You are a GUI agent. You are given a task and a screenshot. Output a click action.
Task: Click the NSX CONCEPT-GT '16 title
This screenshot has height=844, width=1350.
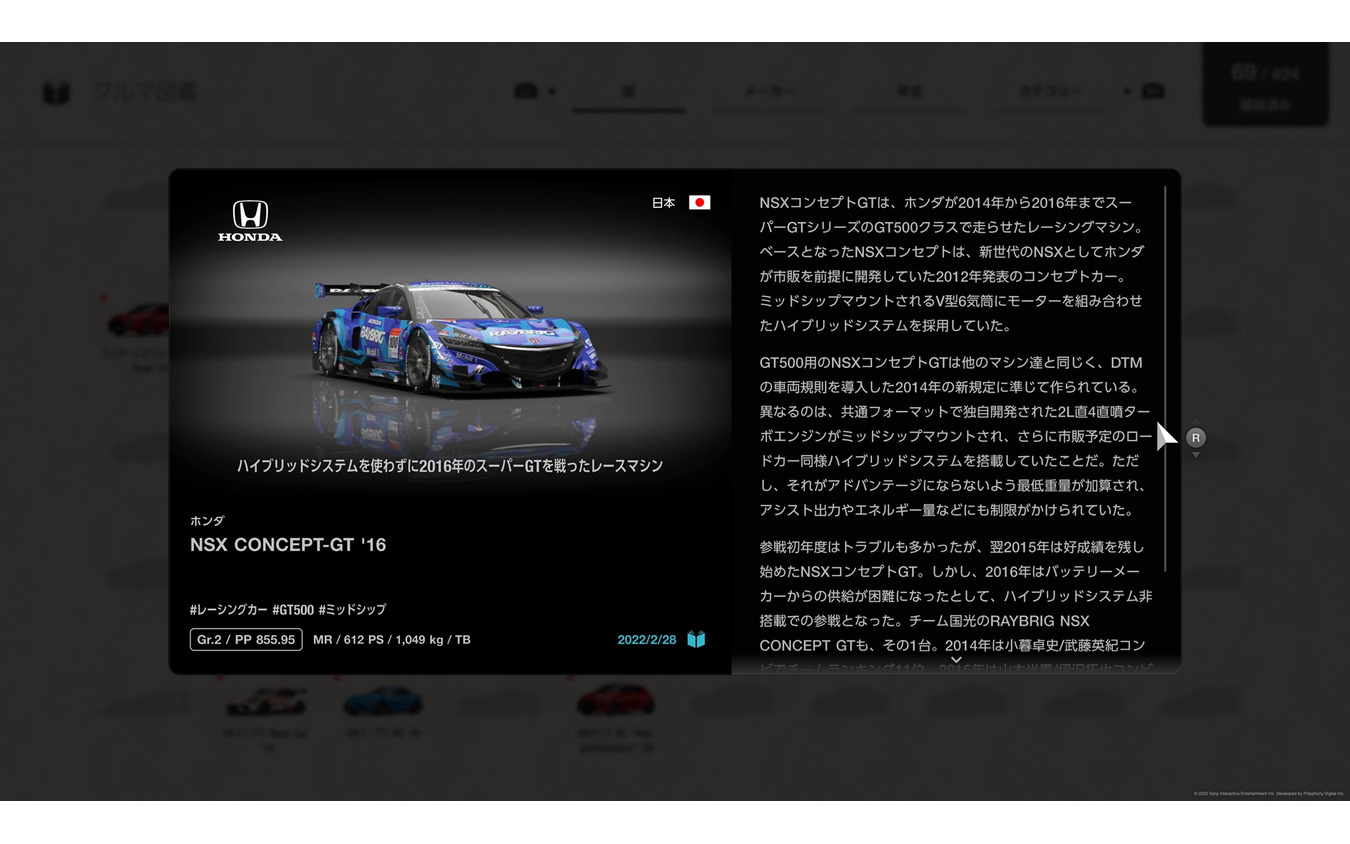[288, 545]
